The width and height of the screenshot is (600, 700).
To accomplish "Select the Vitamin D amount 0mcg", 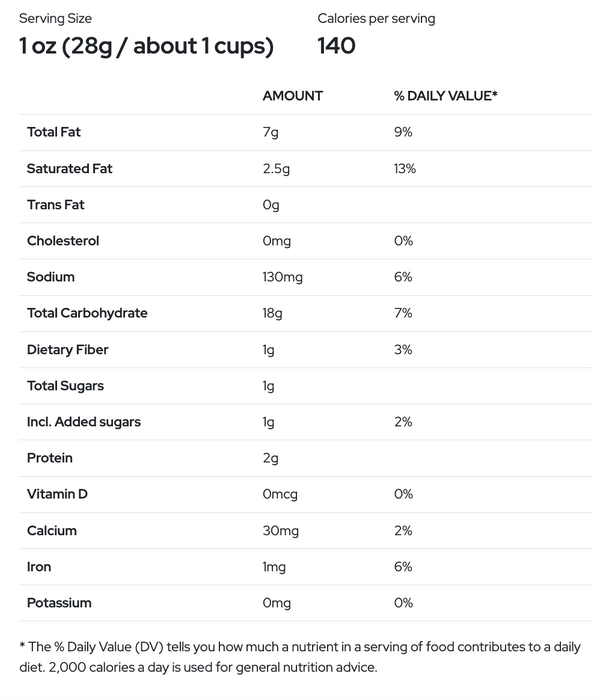I will pos(280,495).
